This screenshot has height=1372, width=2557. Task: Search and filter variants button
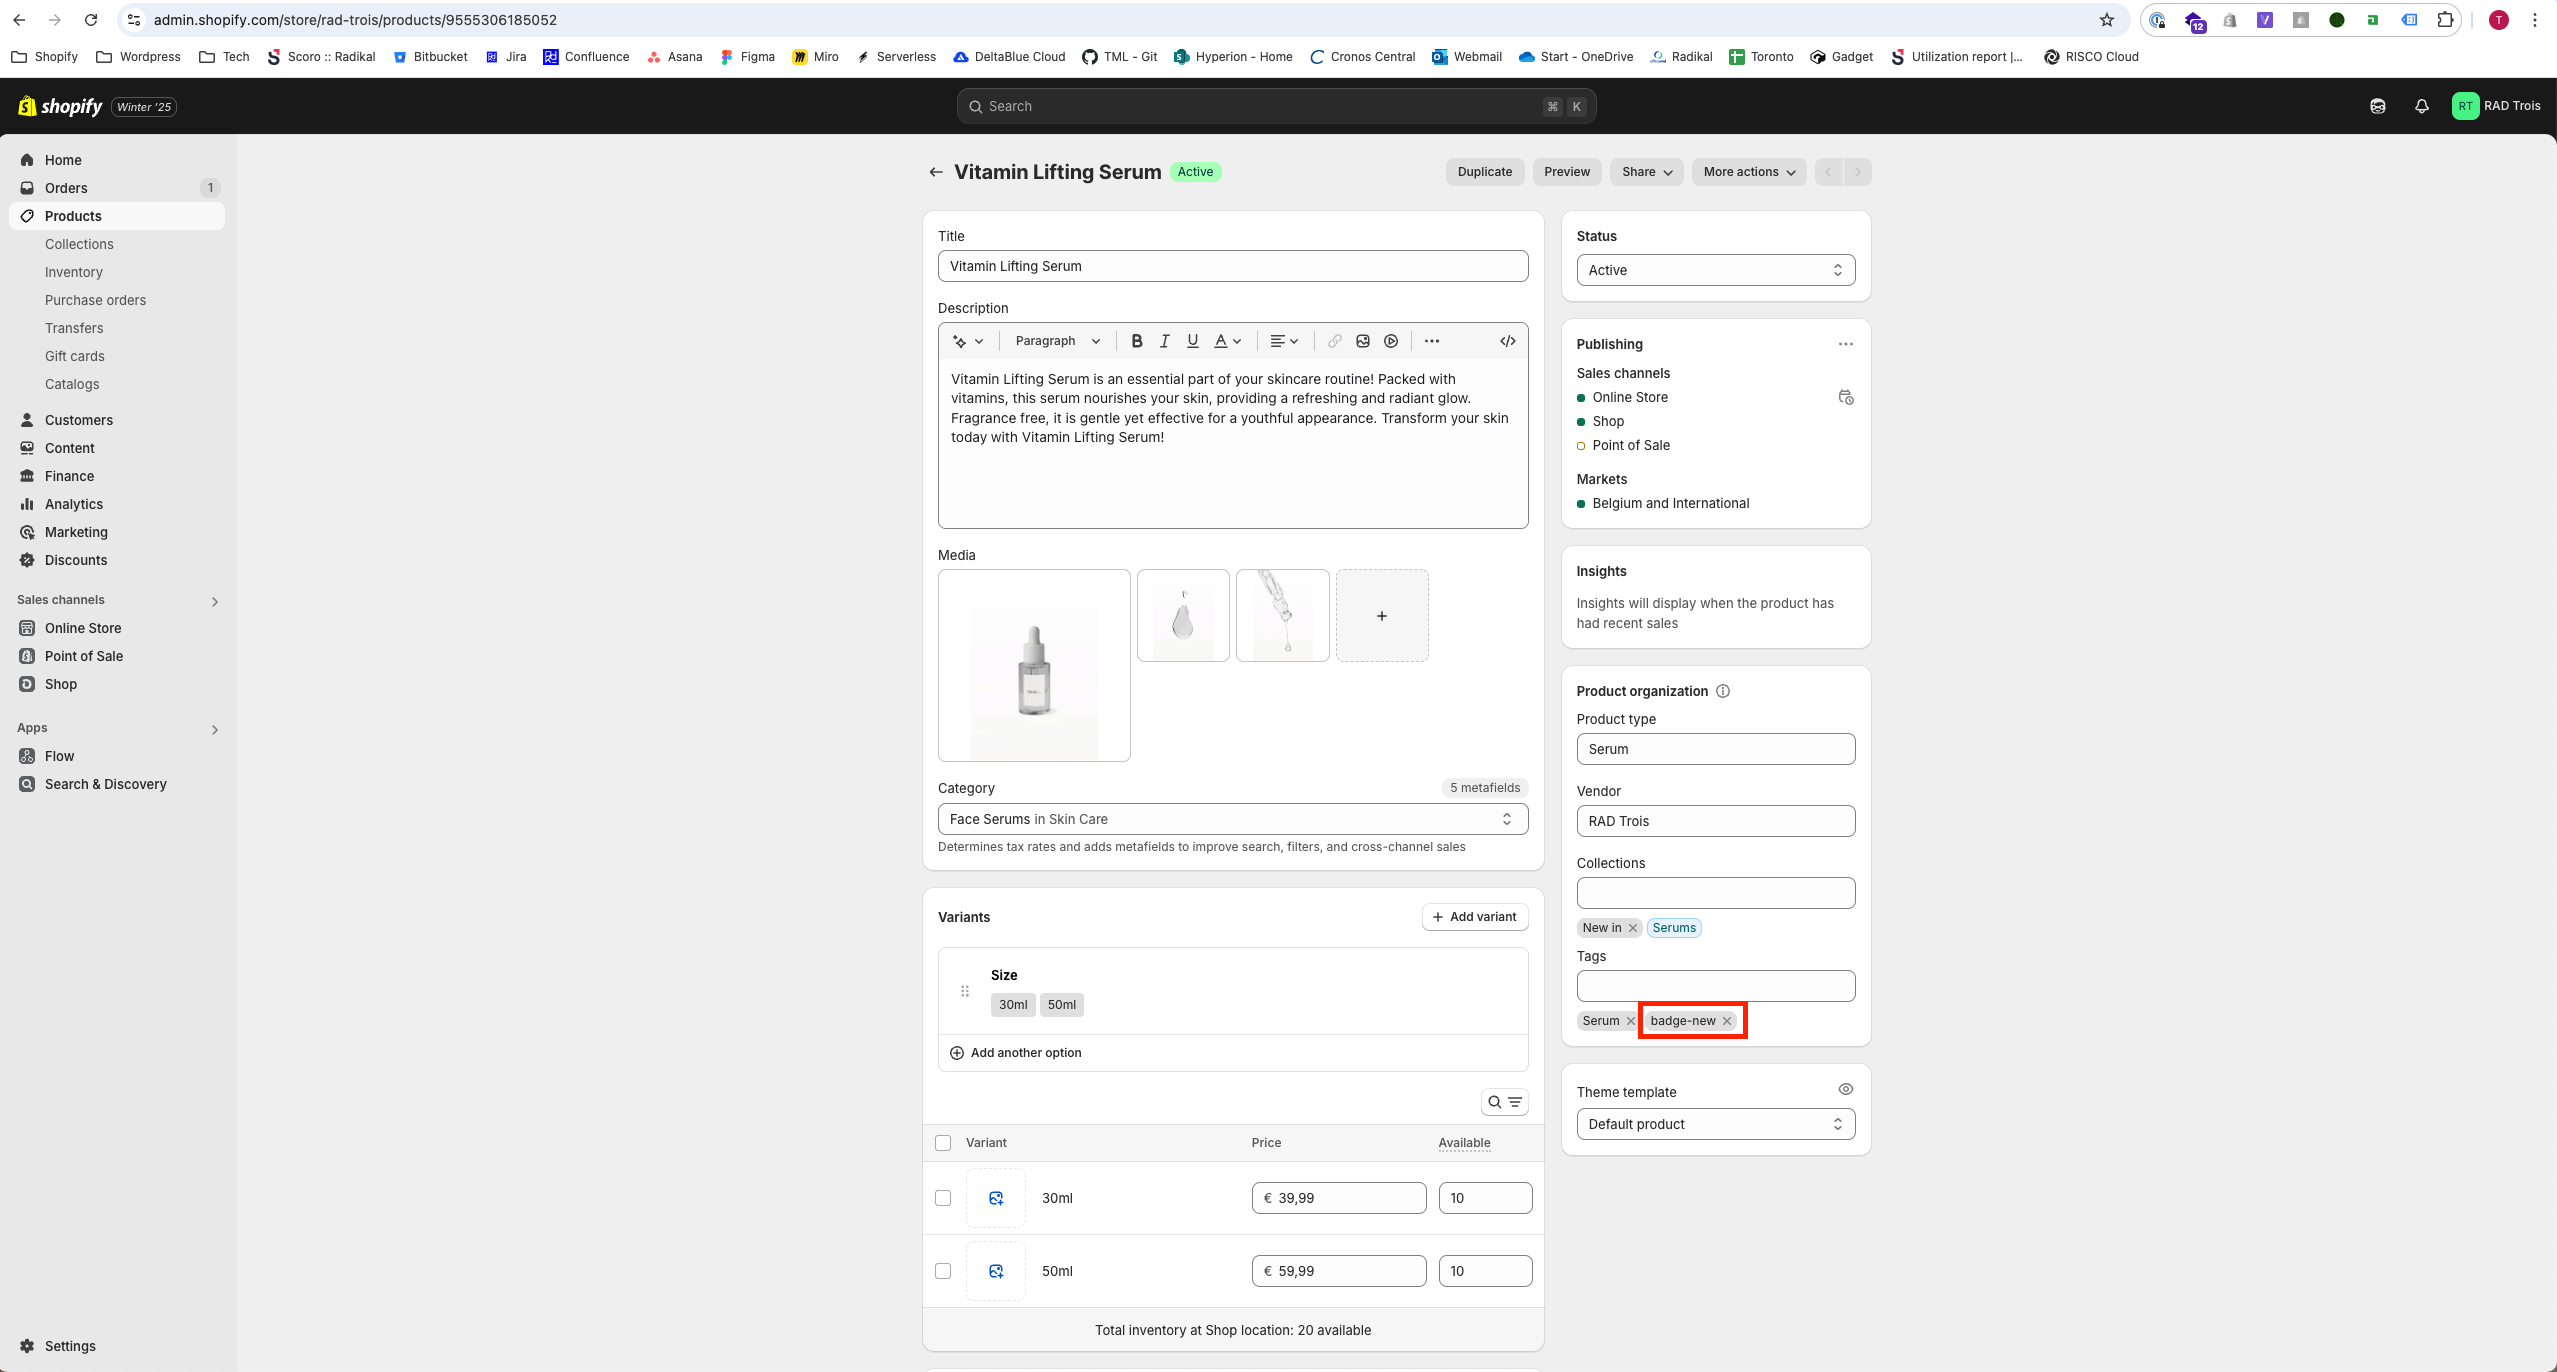(1504, 1102)
